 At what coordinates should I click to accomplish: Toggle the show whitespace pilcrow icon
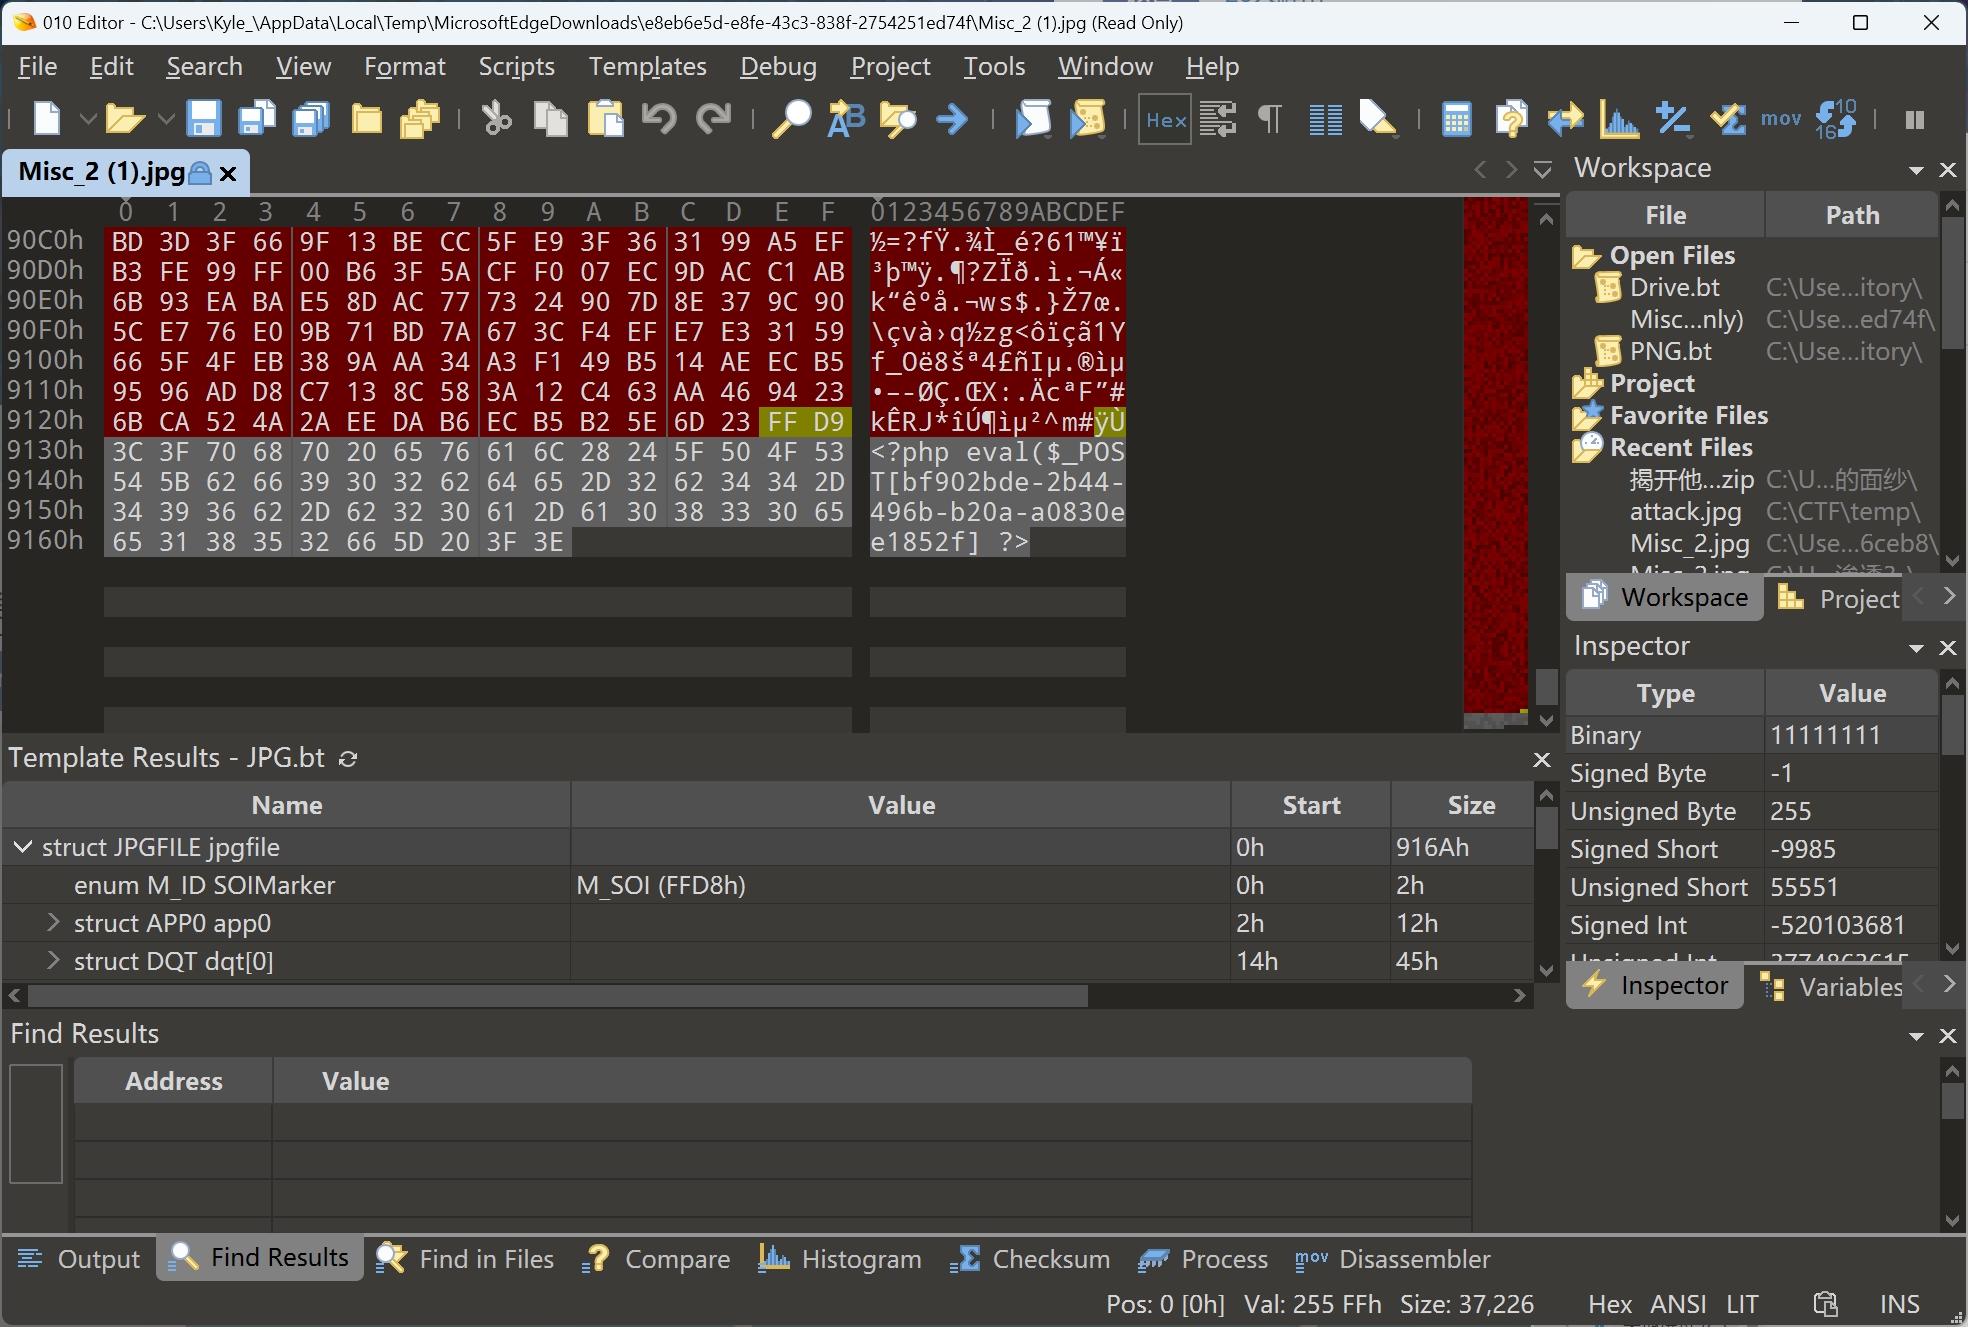(x=1269, y=119)
